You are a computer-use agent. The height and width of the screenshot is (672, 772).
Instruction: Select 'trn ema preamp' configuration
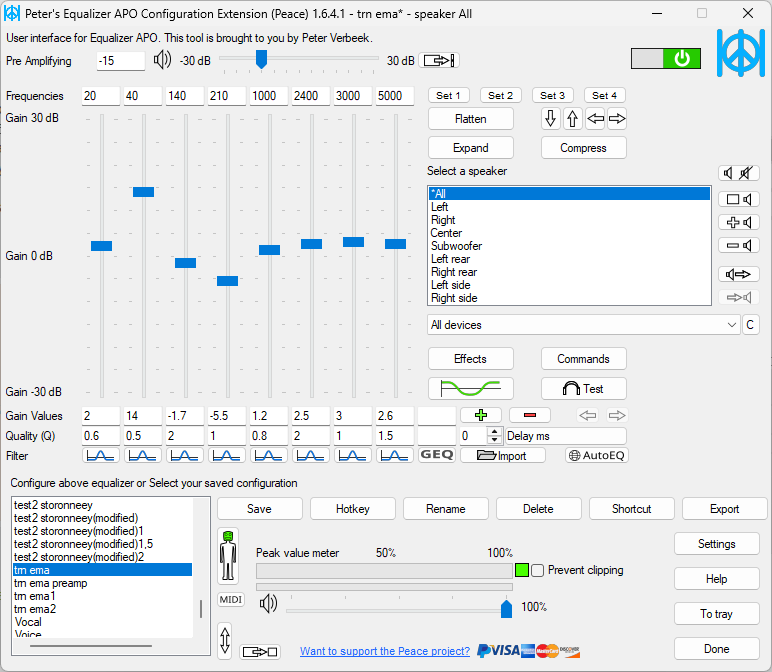(x=102, y=583)
